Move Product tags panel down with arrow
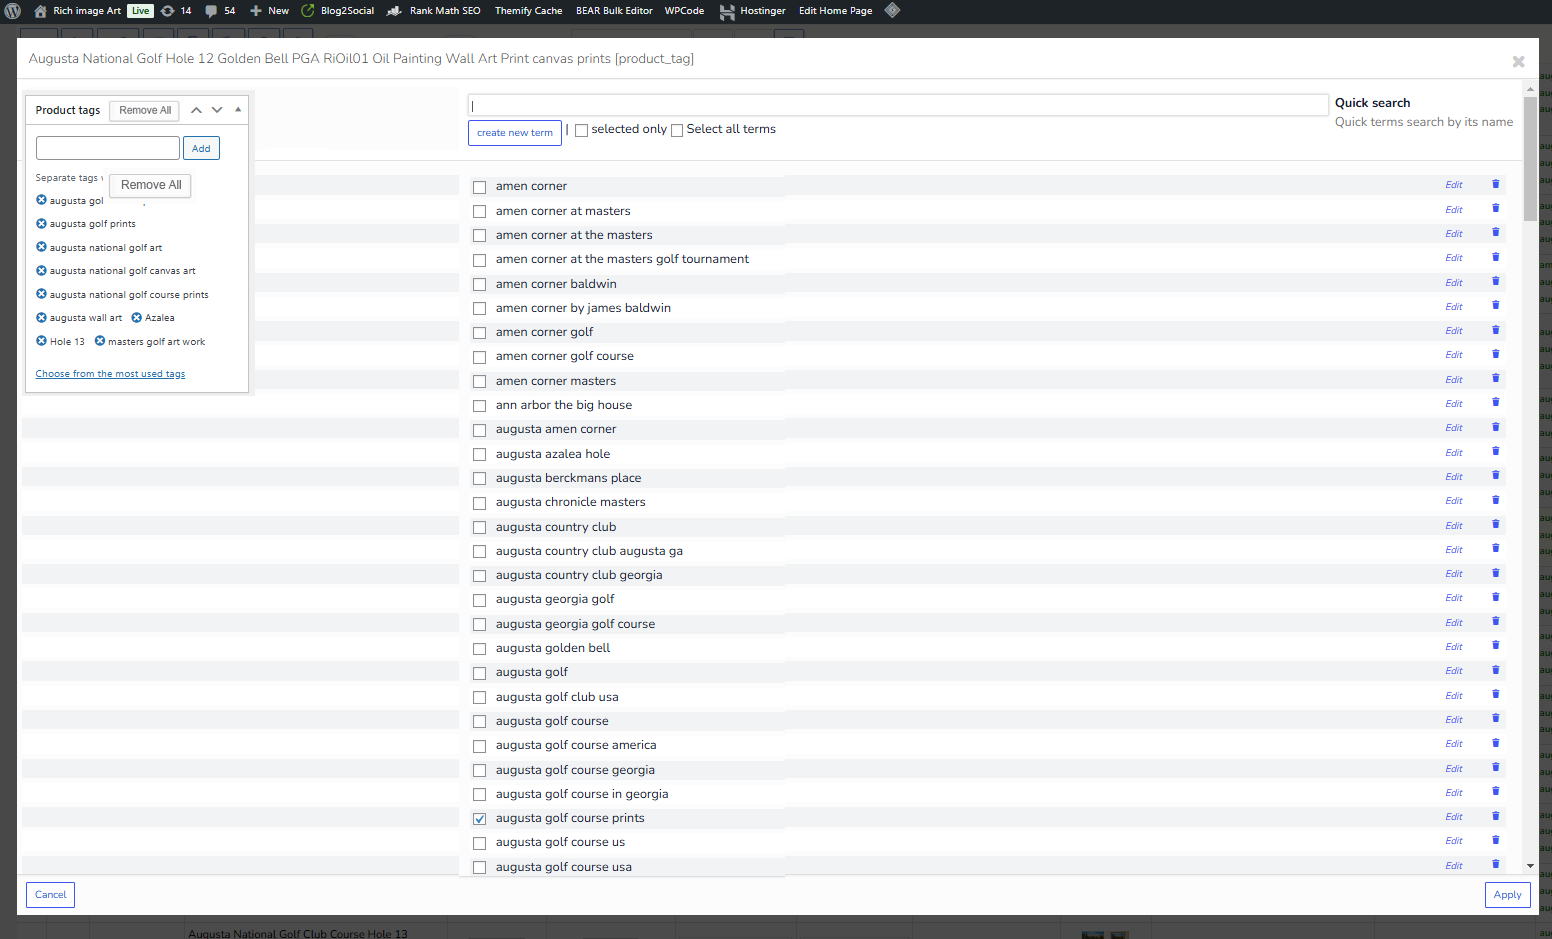The width and height of the screenshot is (1552, 939). 217,110
